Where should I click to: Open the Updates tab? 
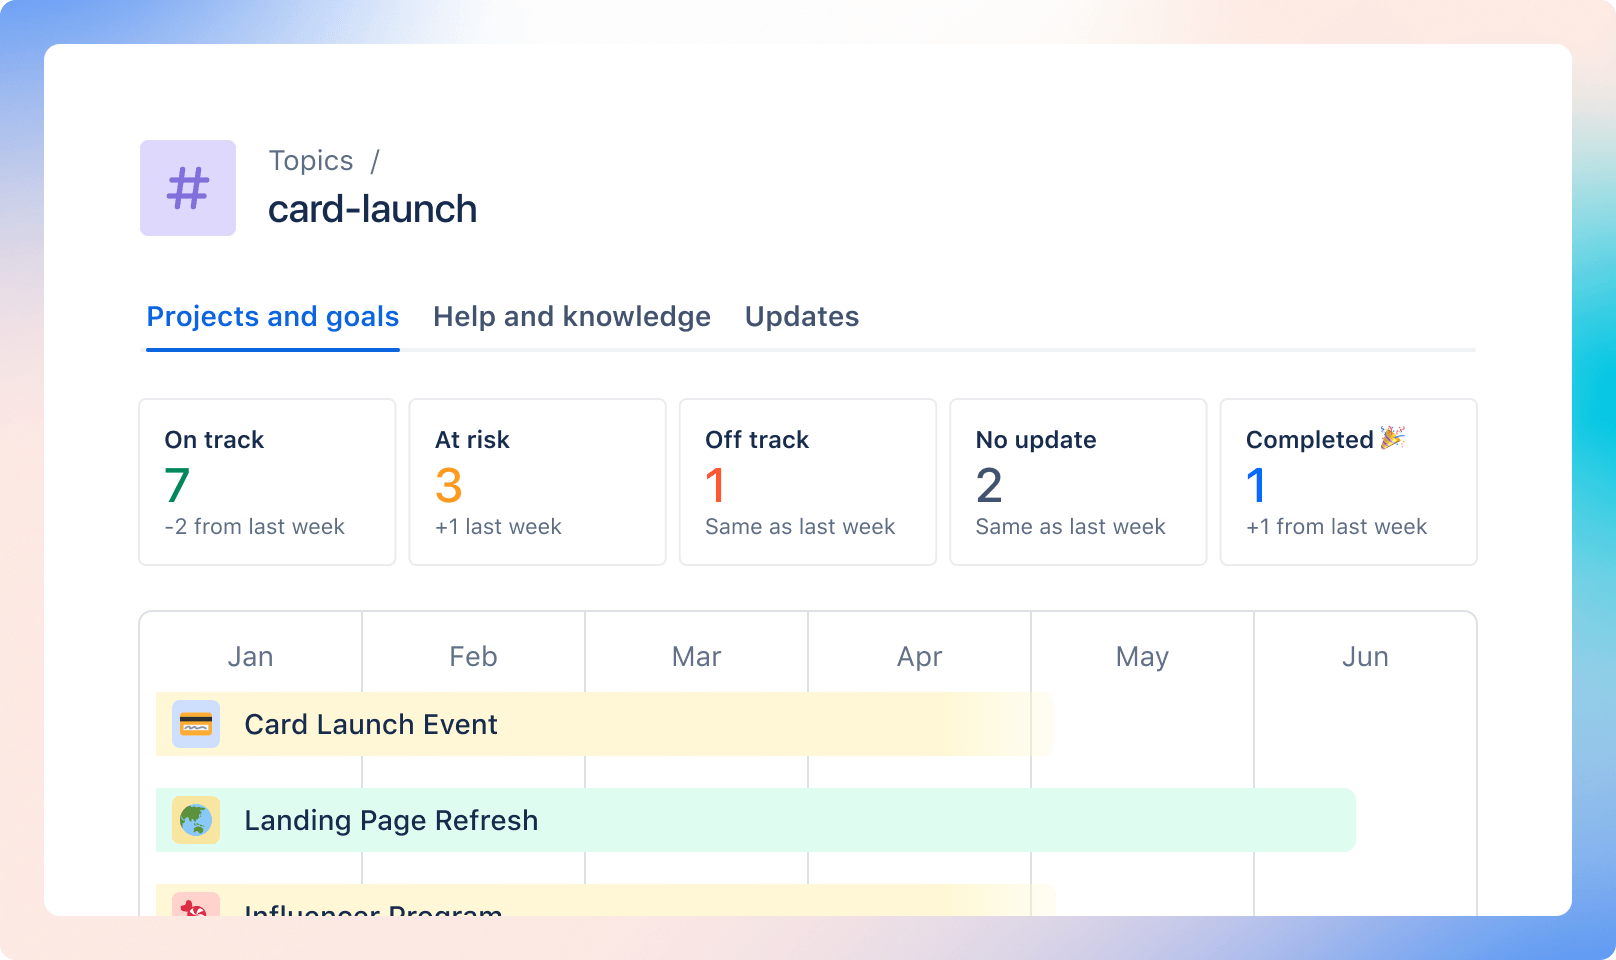pos(801,317)
